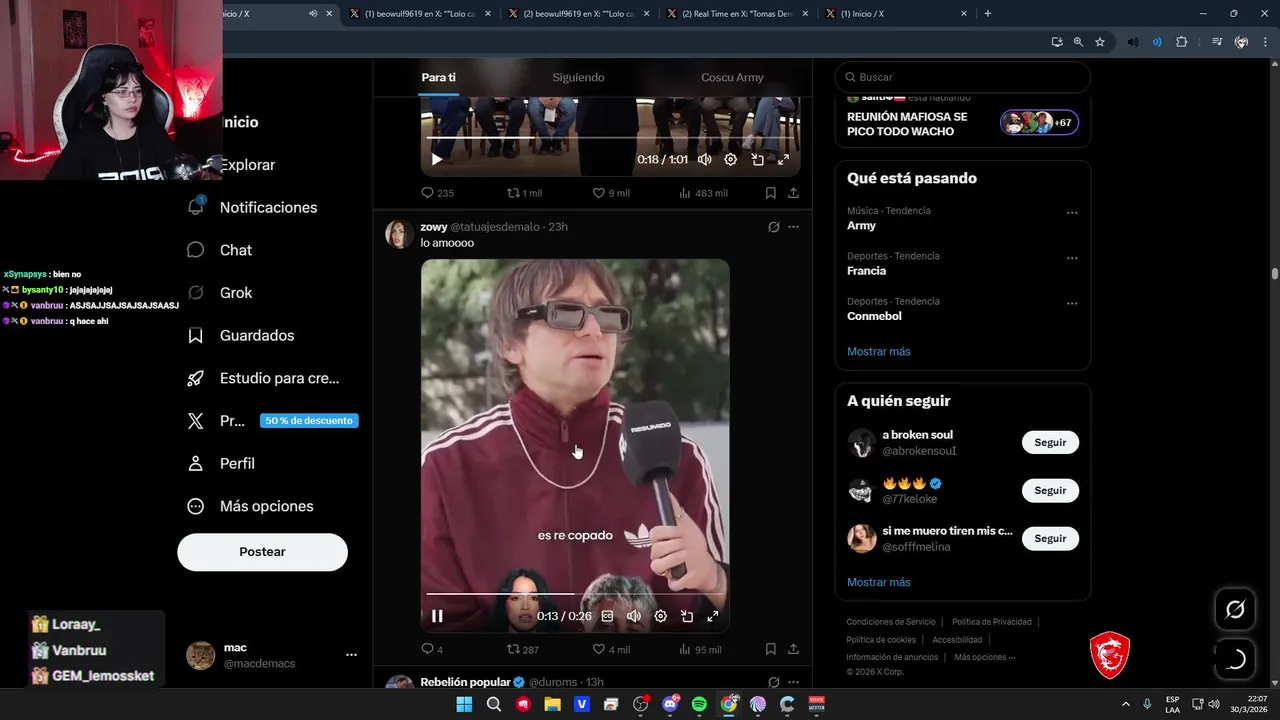Show hidden system tray icons
Screen dimensions: 1280x720
[x=1125, y=704]
